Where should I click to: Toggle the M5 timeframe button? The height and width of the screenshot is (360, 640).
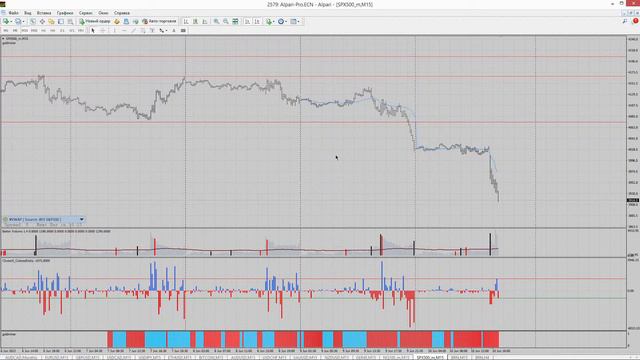tap(15, 31)
